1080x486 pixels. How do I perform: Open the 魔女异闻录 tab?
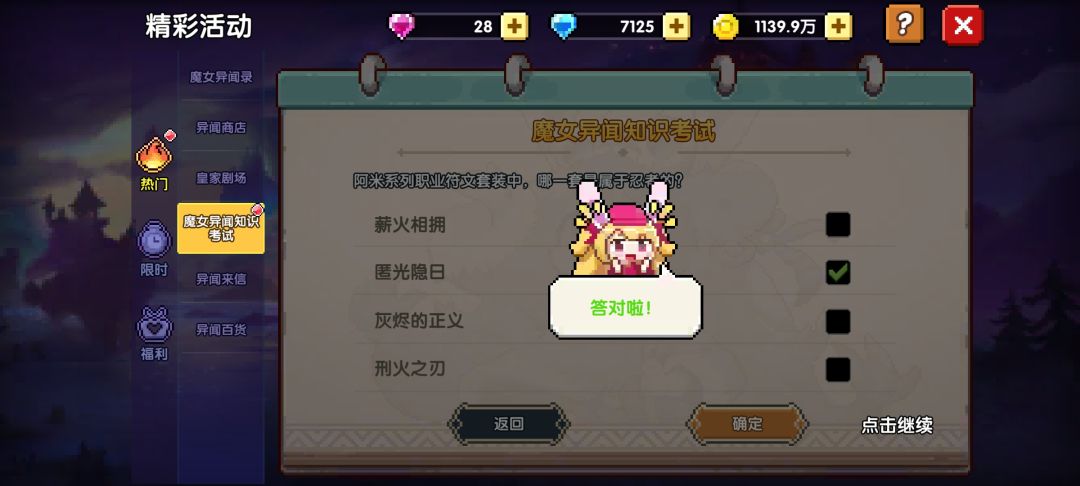point(221,77)
